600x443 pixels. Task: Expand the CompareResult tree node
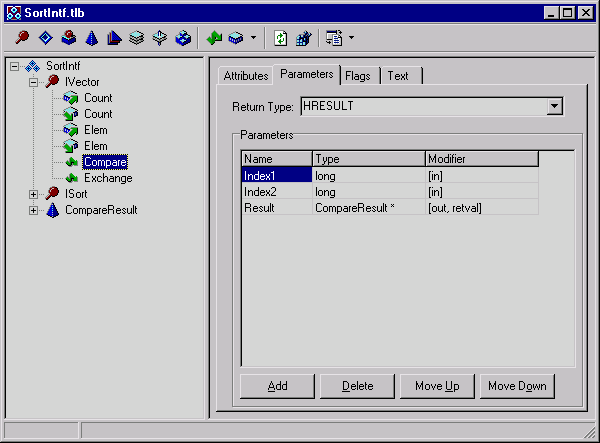tap(34, 210)
